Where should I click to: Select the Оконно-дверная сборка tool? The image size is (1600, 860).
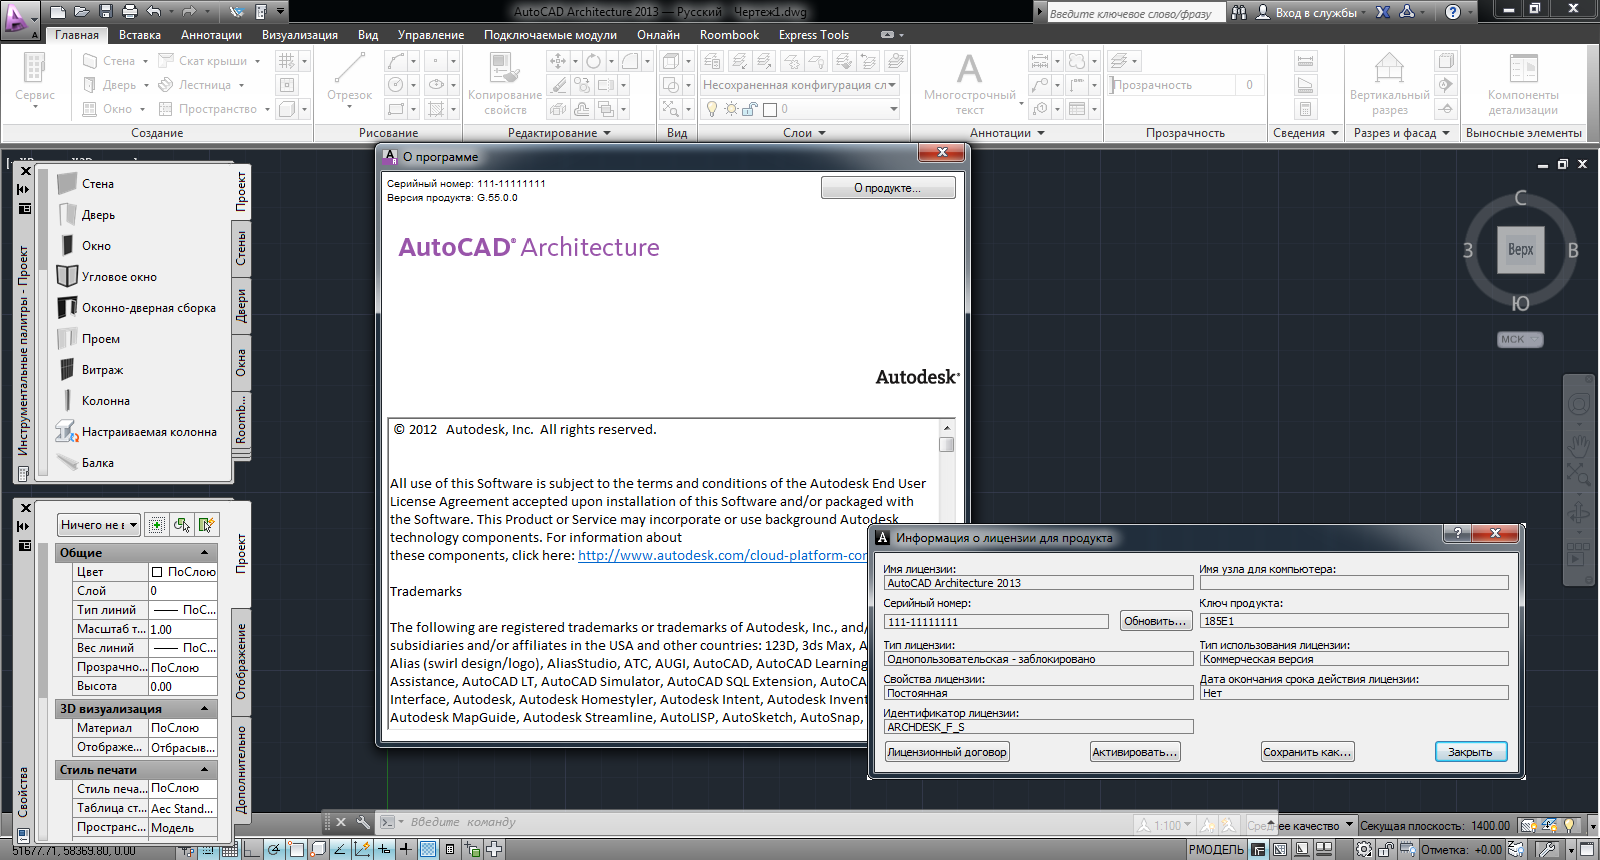click(138, 308)
